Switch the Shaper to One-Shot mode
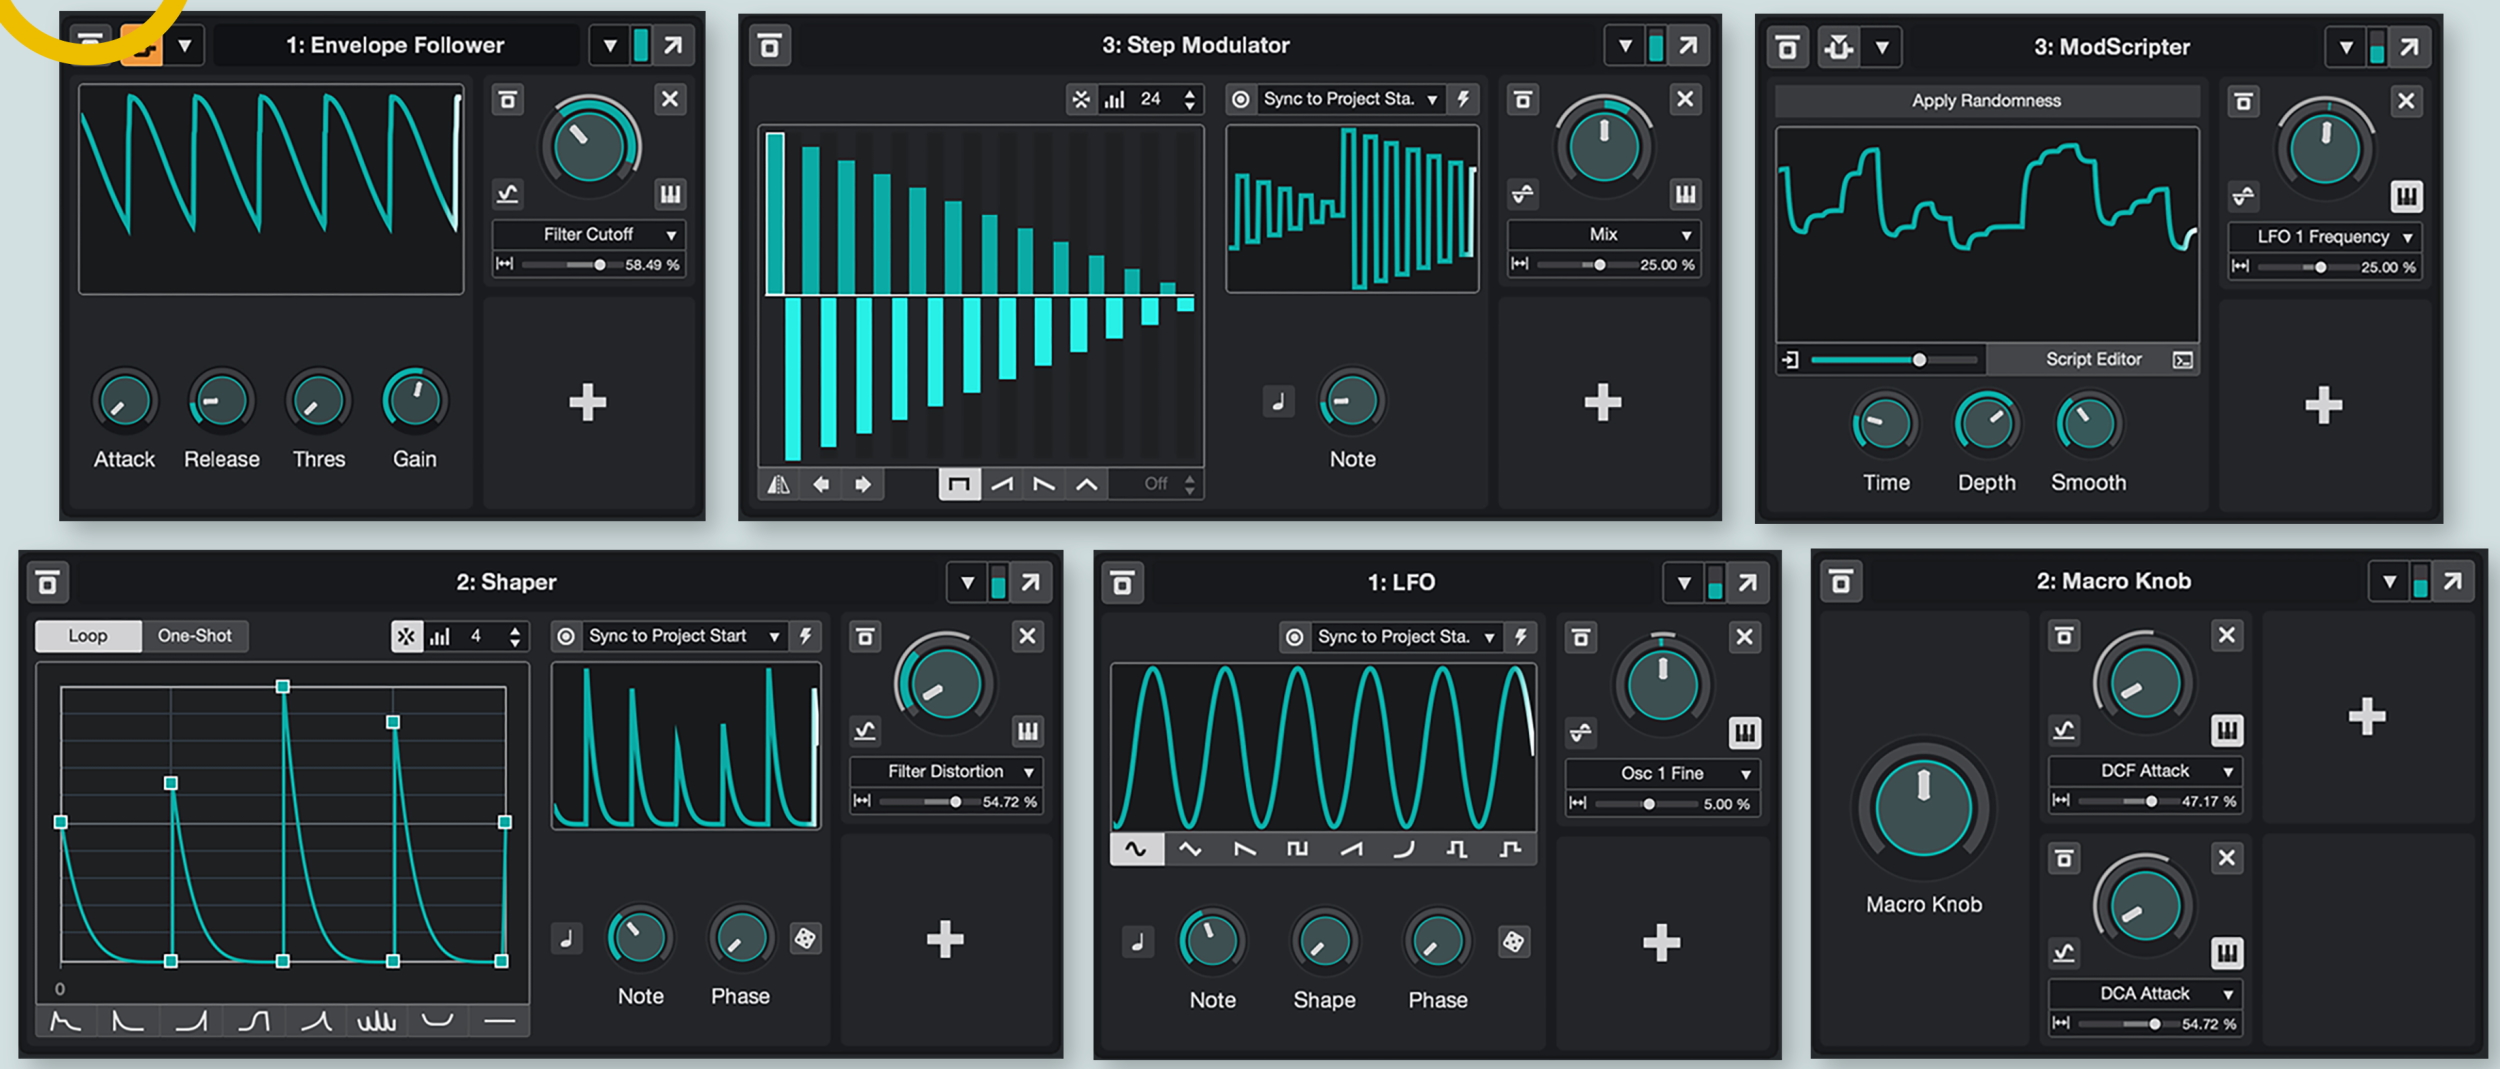This screenshot has width=2500, height=1069. click(x=194, y=636)
